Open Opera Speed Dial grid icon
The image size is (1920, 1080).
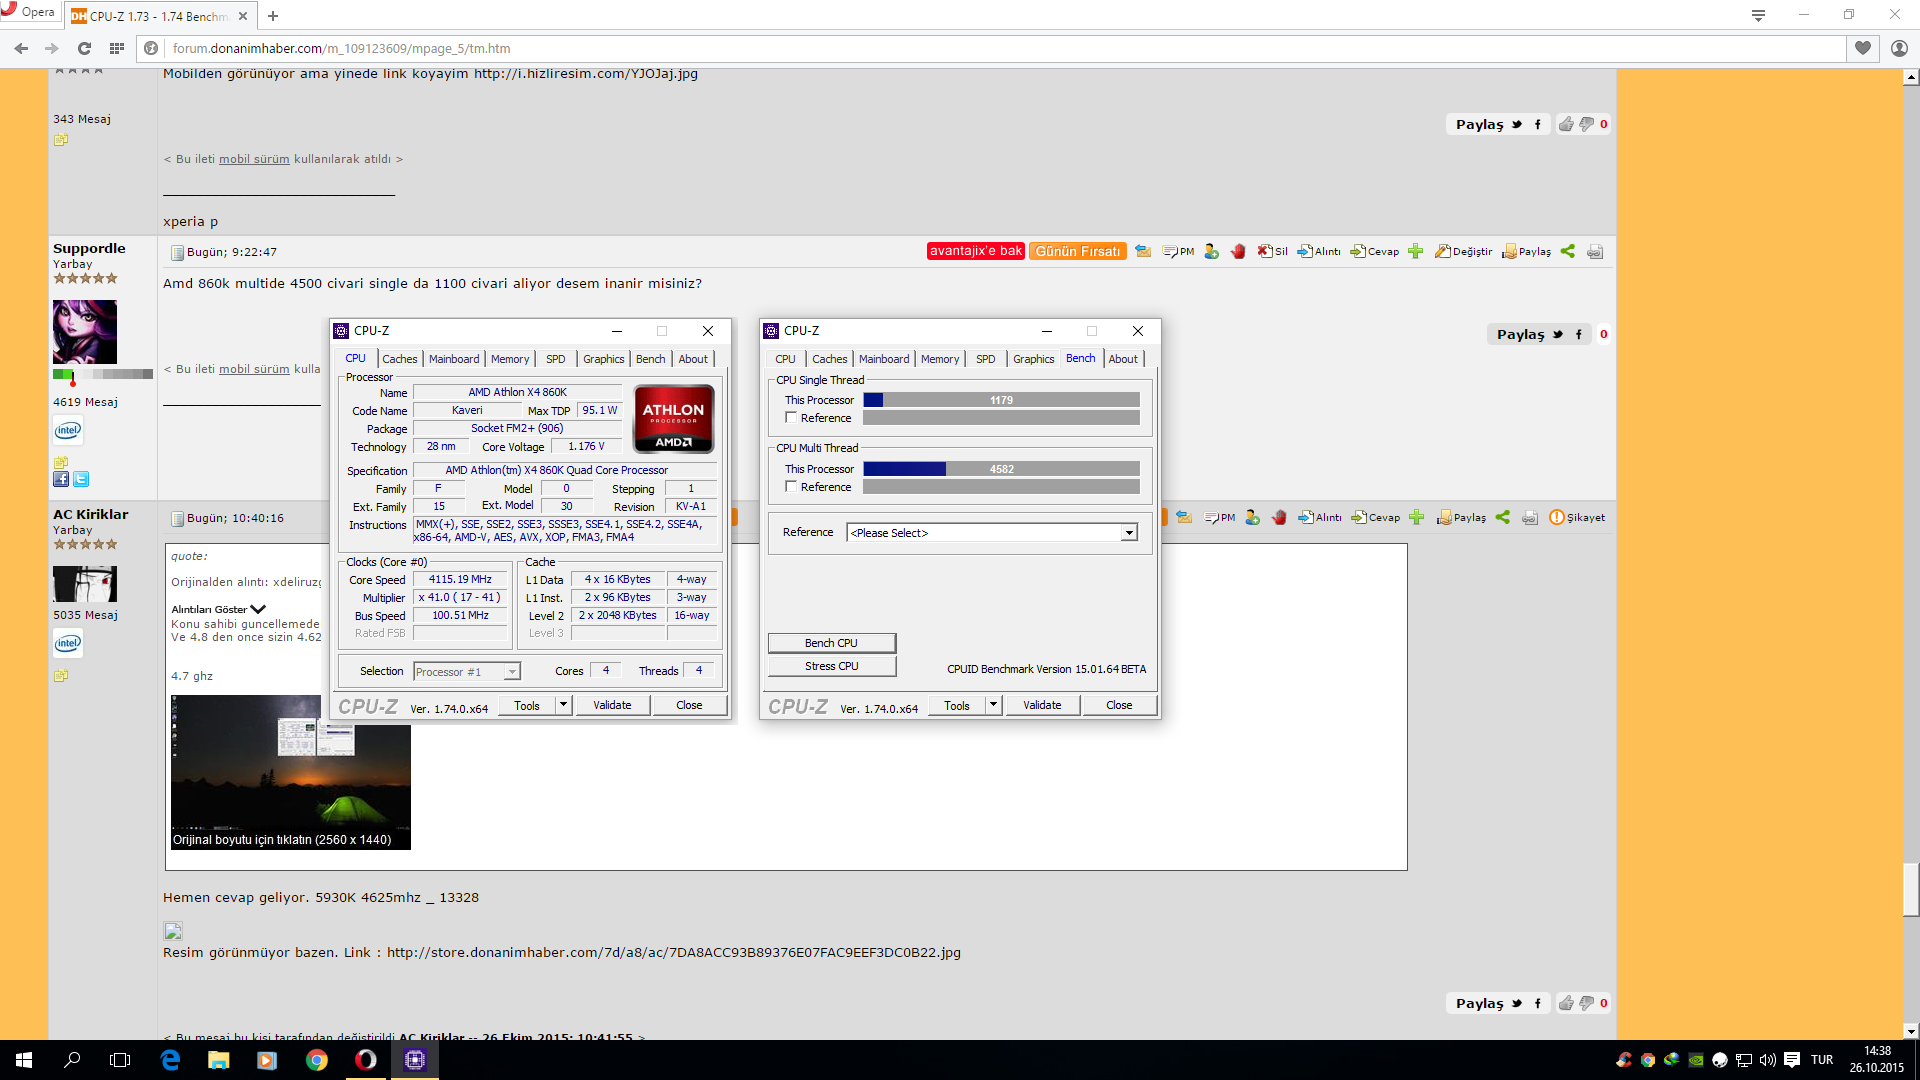tap(117, 48)
